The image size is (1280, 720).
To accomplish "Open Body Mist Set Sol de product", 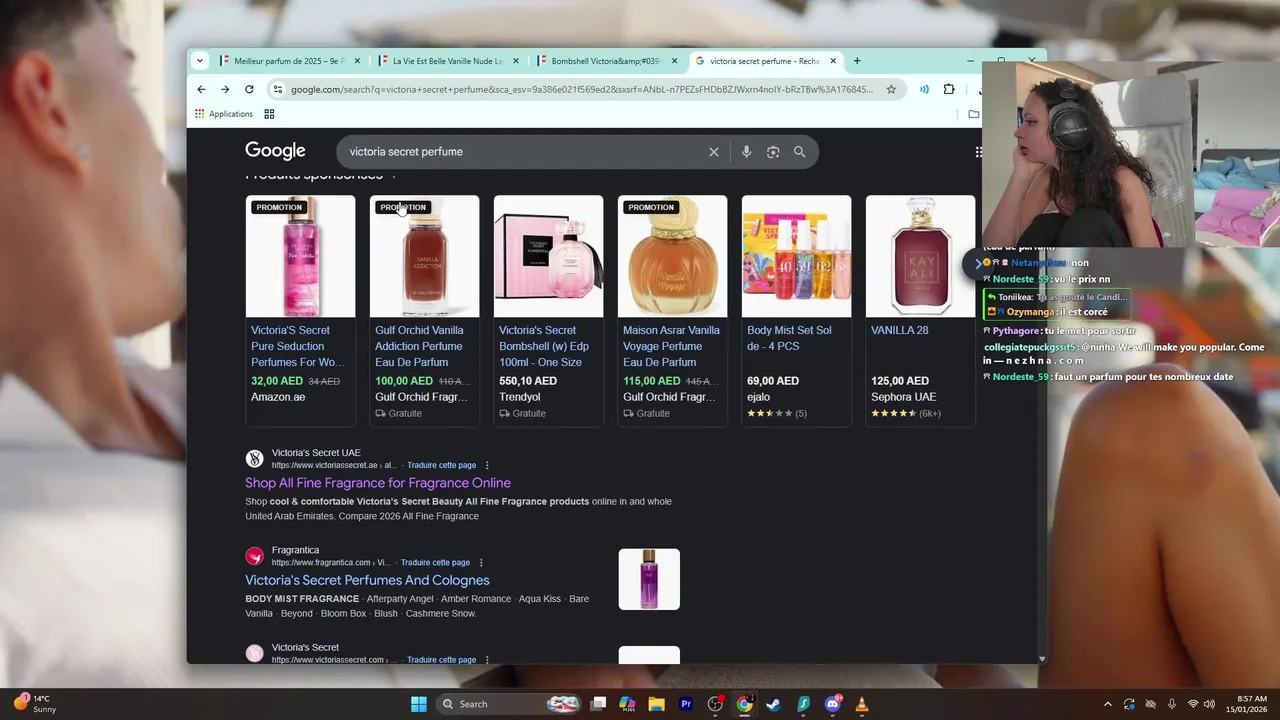I will point(789,338).
